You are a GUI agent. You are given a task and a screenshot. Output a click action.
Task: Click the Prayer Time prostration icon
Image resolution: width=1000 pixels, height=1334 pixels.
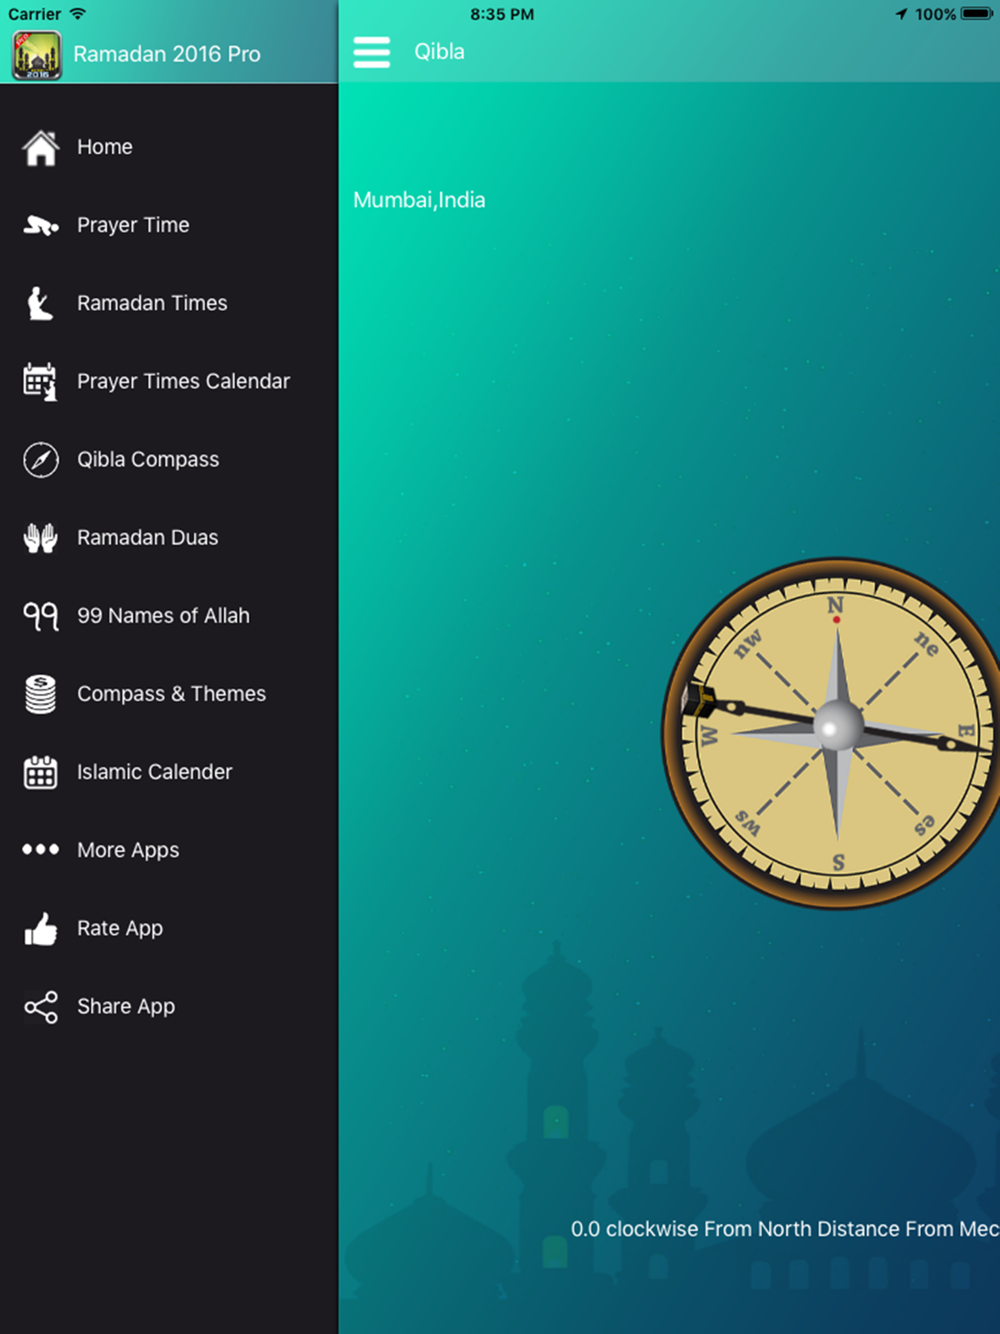[x=41, y=225]
